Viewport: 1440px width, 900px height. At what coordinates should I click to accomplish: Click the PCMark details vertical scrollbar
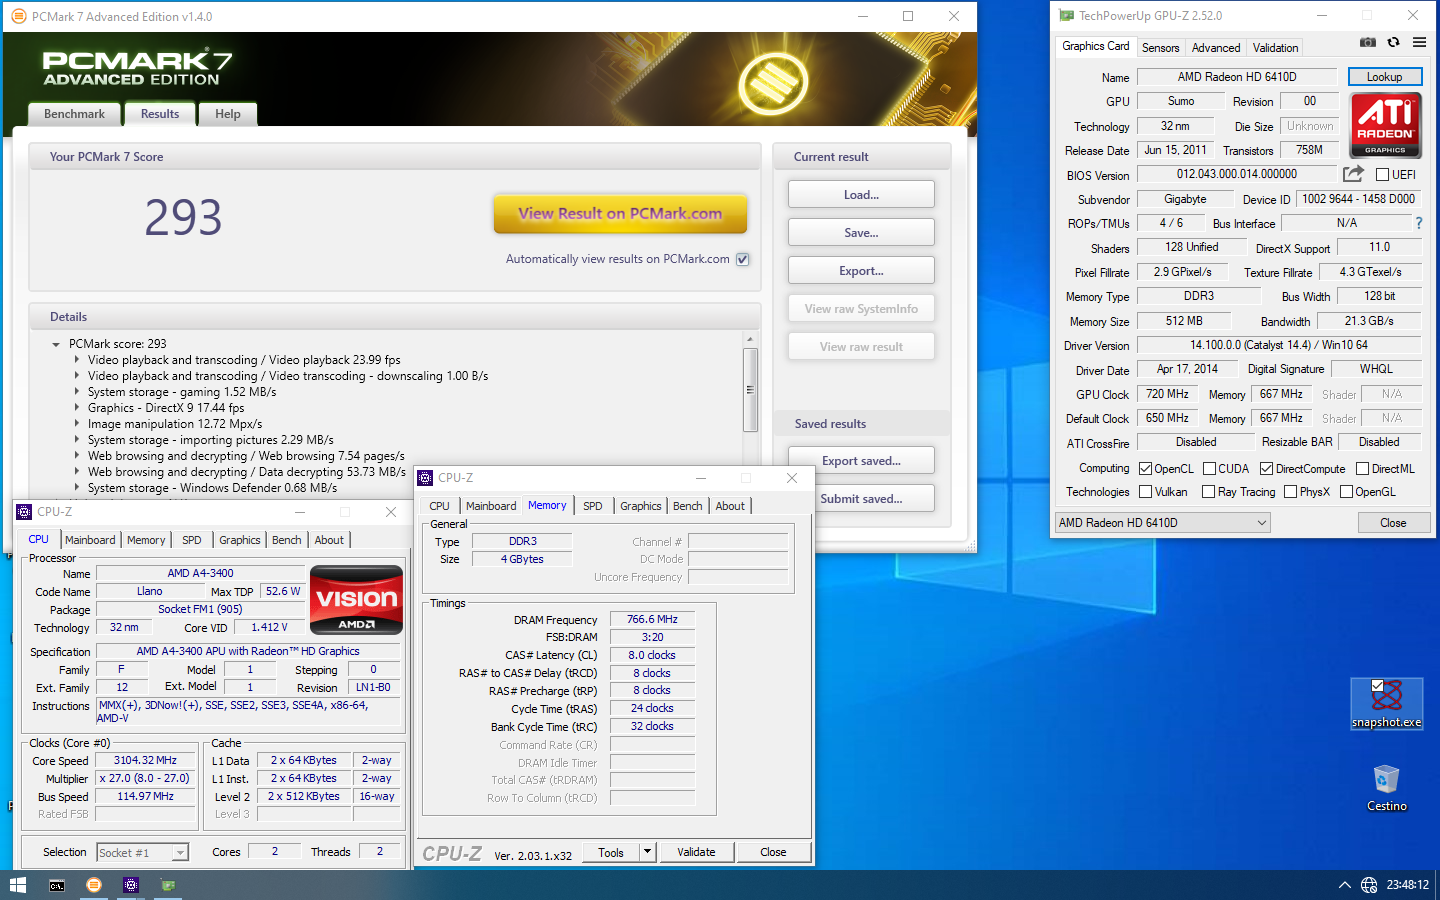coord(750,390)
